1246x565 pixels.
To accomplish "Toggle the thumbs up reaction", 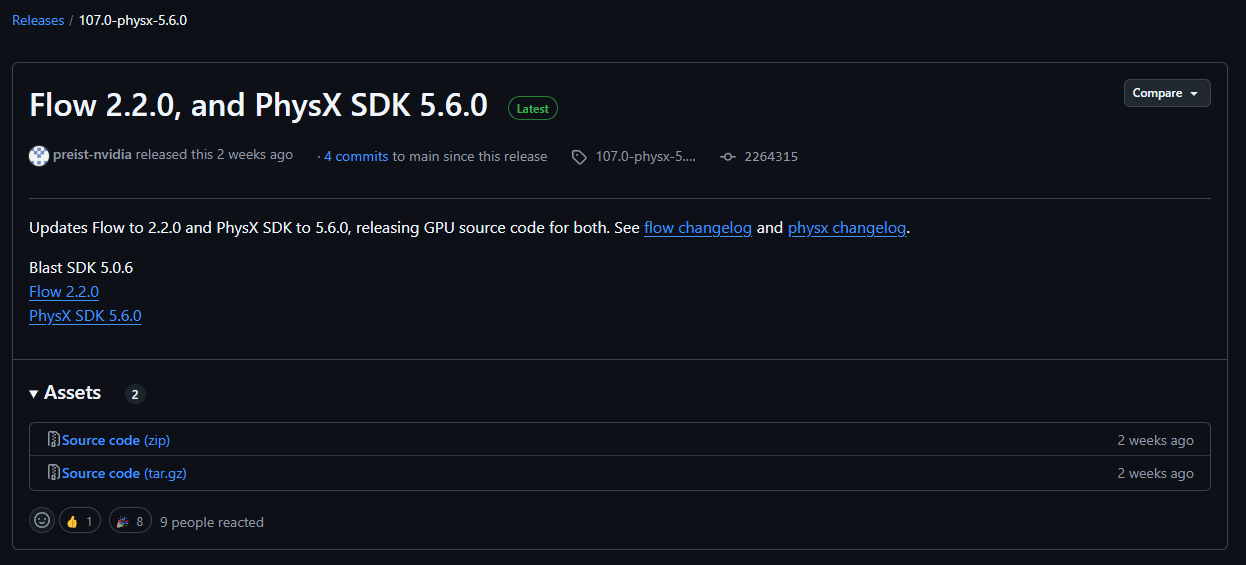I will [80, 521].
